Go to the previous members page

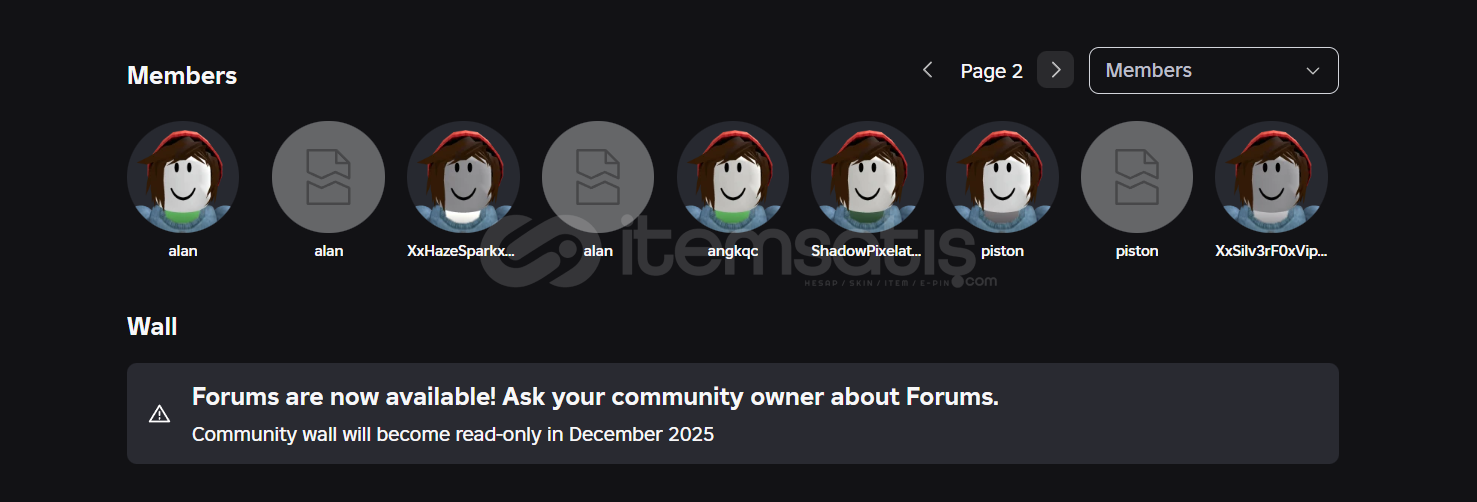927,70
